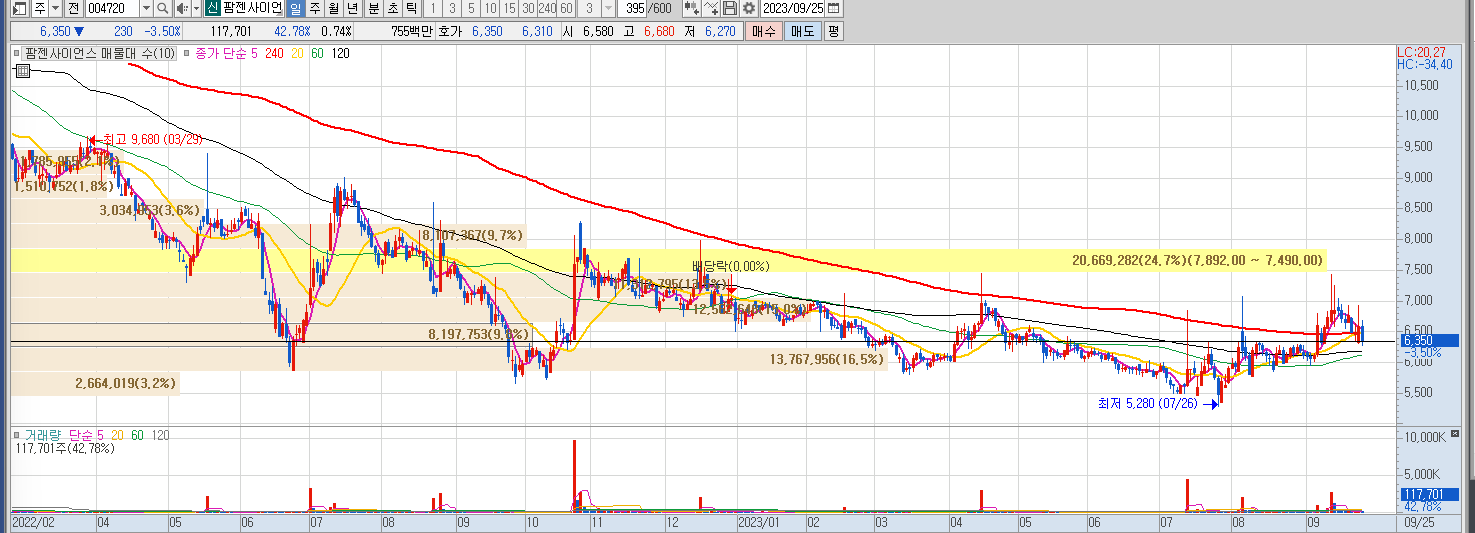Image resolution: width=1475 pixels, height=533 pixels.
Task: Expand the stock code 004720 dropdown
Action: (x=146, y=9)
